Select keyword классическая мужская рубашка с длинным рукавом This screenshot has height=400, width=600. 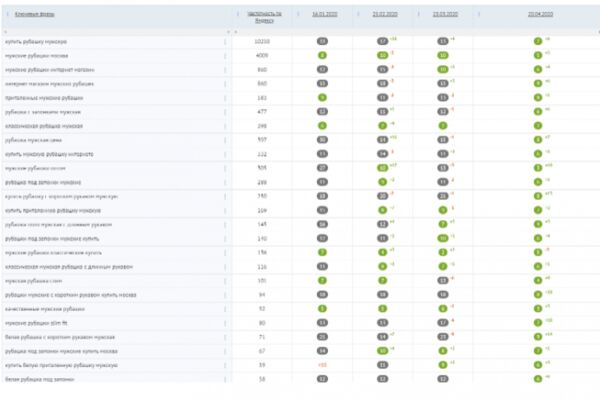69,267
